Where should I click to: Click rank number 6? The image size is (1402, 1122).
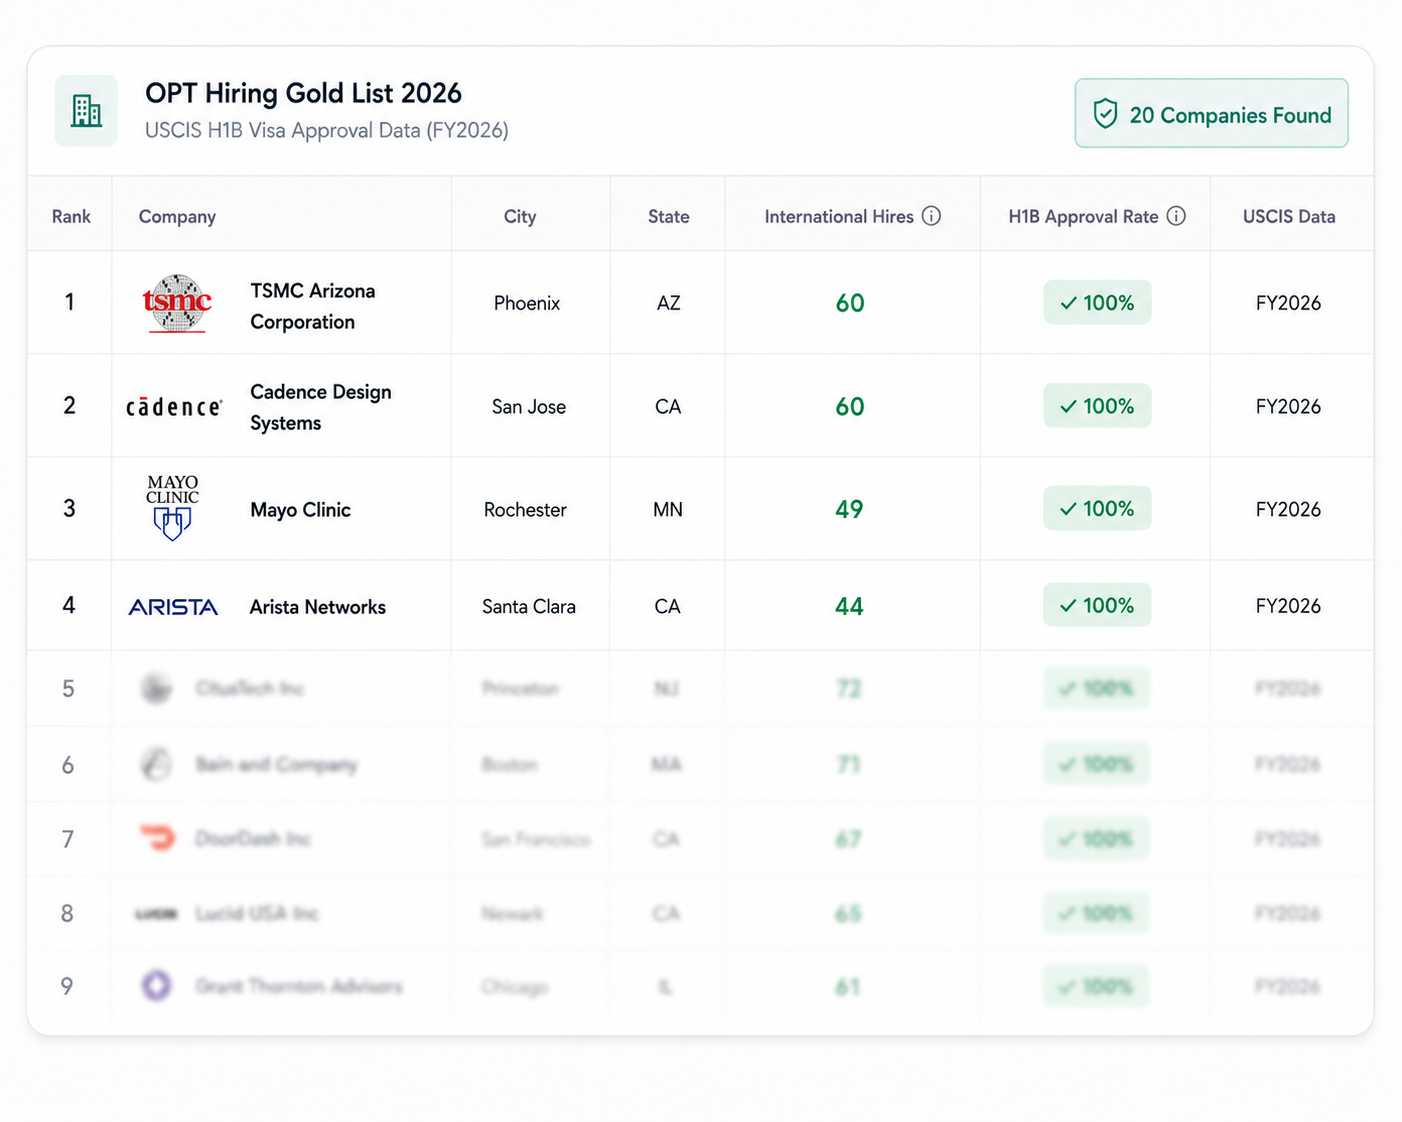tap(68, 765)
